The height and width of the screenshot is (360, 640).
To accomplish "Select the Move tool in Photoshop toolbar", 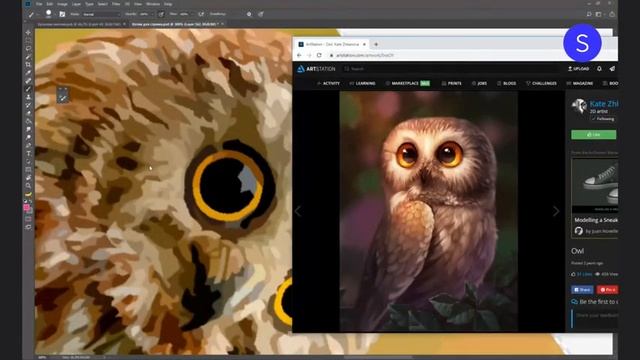I will [x=28, y=32].
